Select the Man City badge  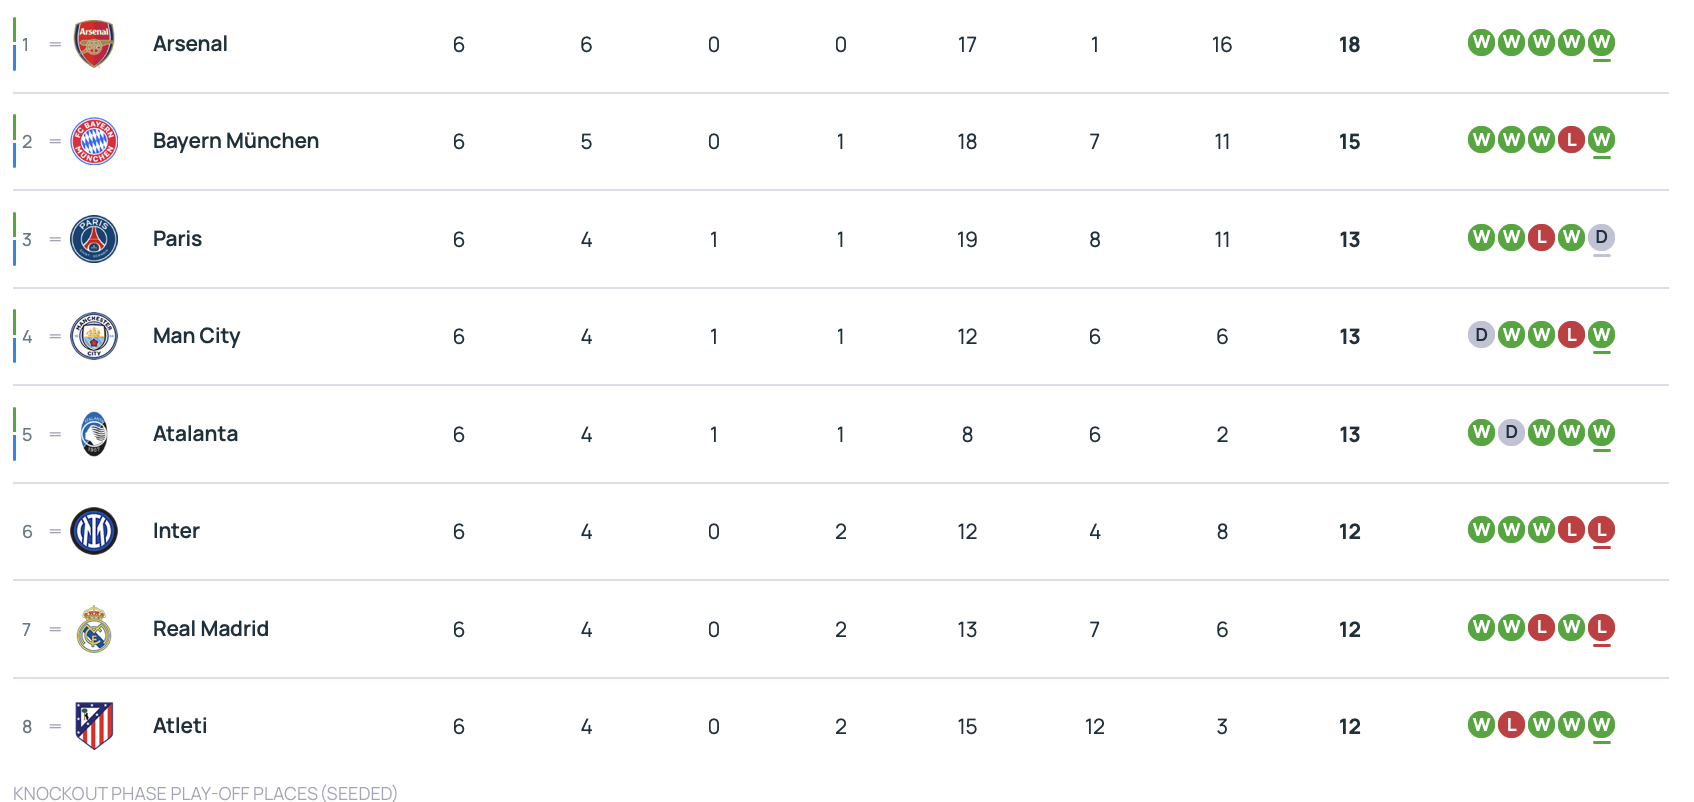[x=94, y=336]
